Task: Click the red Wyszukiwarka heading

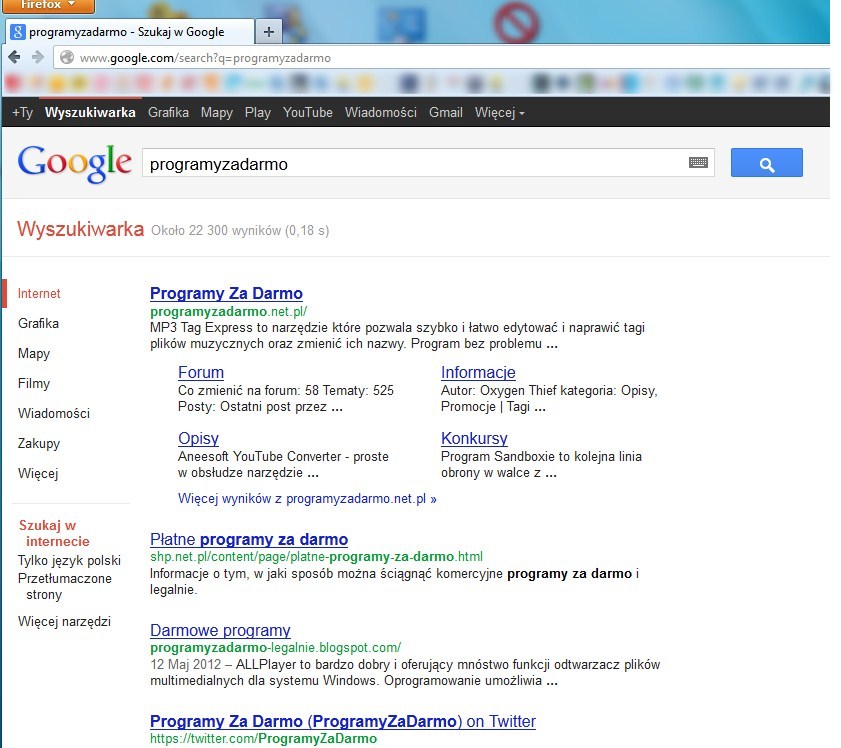Action: coord(80,229)
